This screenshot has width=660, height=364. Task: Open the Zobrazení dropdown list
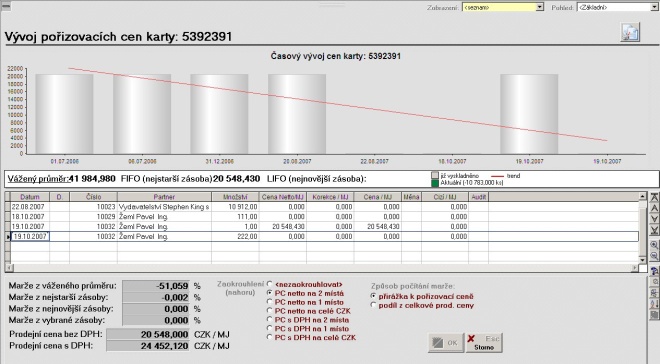540,7
